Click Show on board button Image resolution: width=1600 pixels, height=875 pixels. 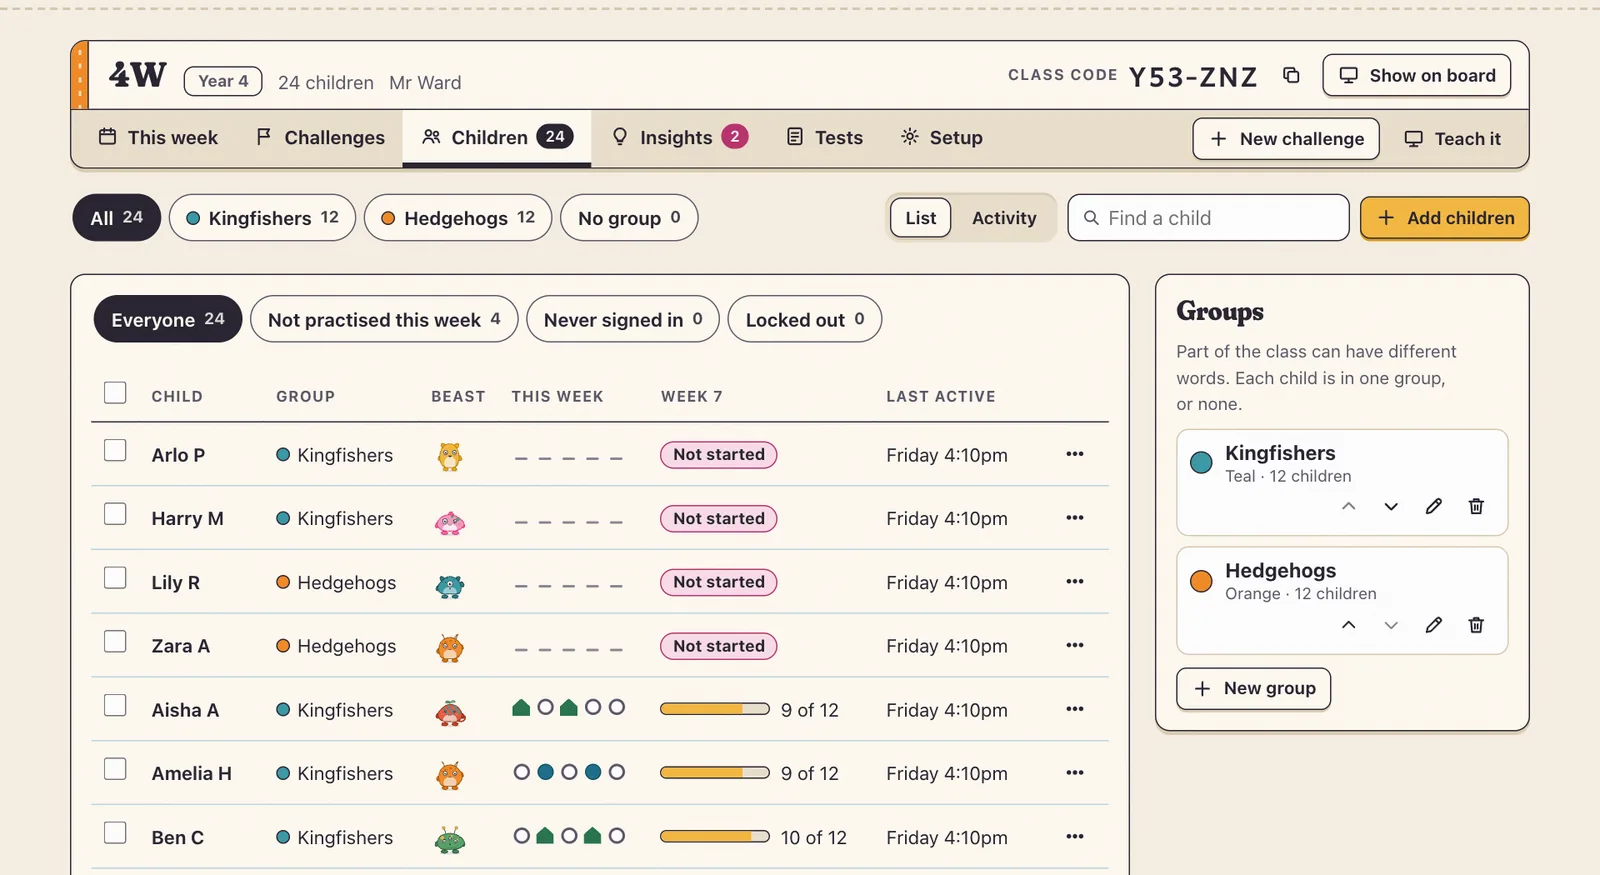tap(1417, 76)
